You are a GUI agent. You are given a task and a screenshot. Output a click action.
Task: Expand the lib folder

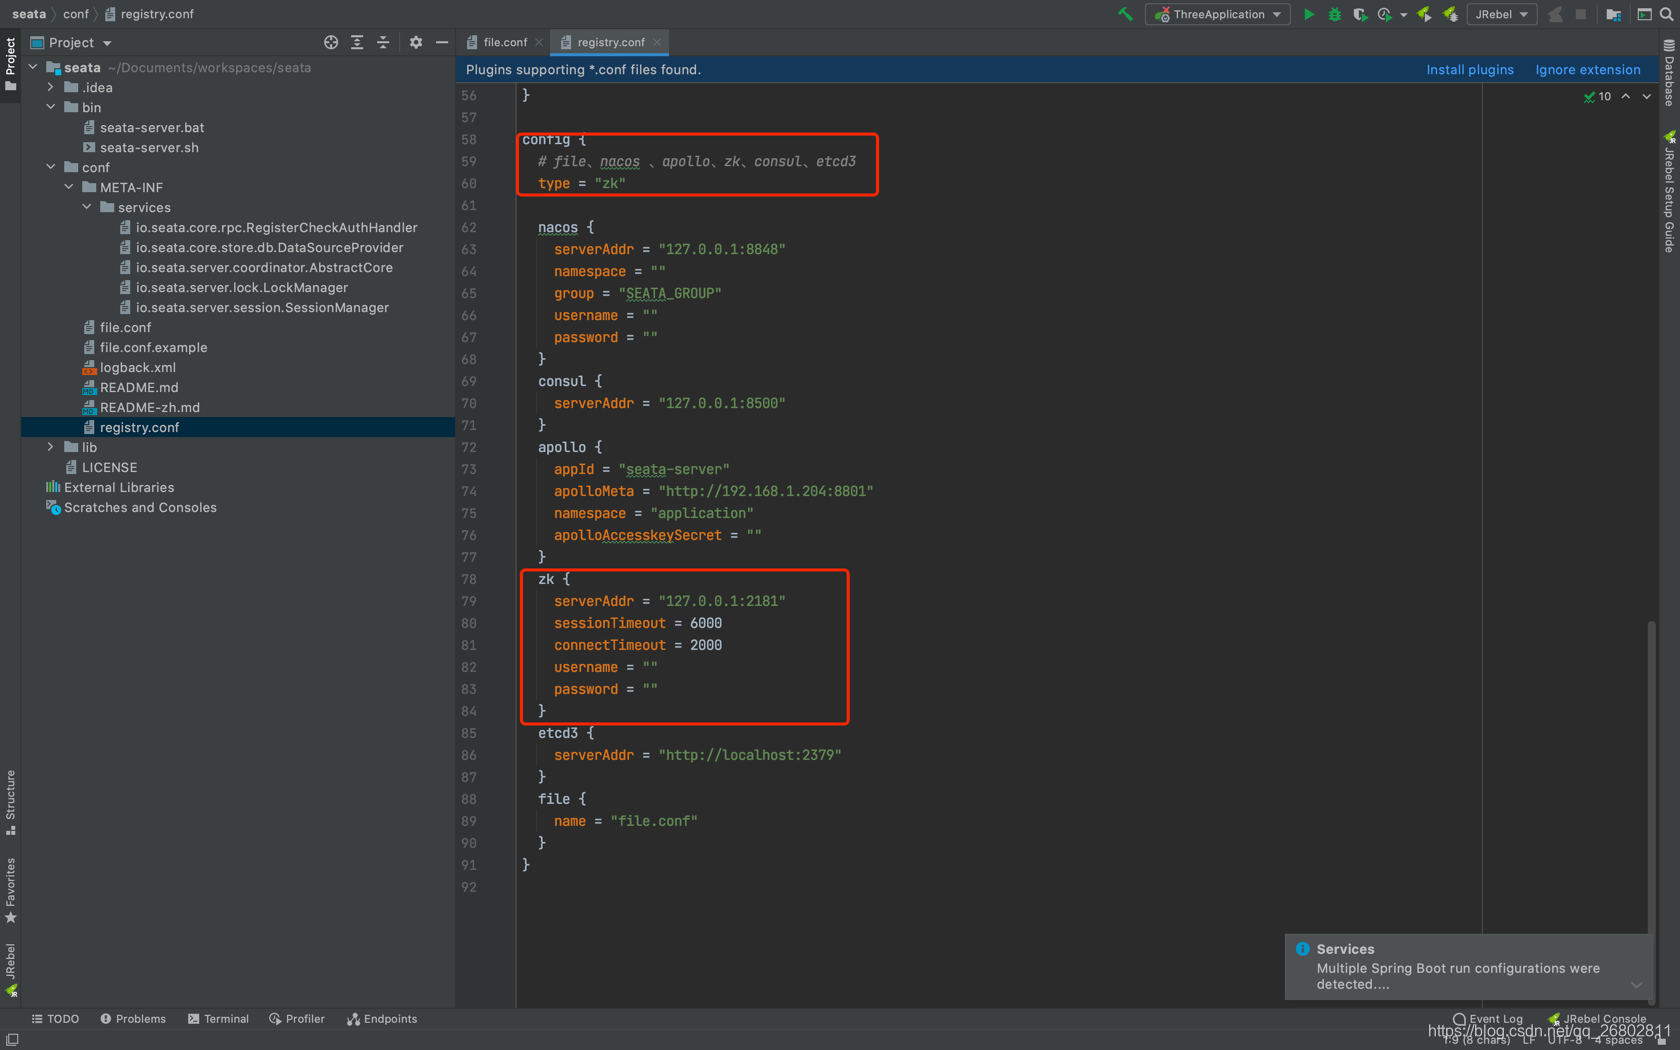[x=51, y=447]
